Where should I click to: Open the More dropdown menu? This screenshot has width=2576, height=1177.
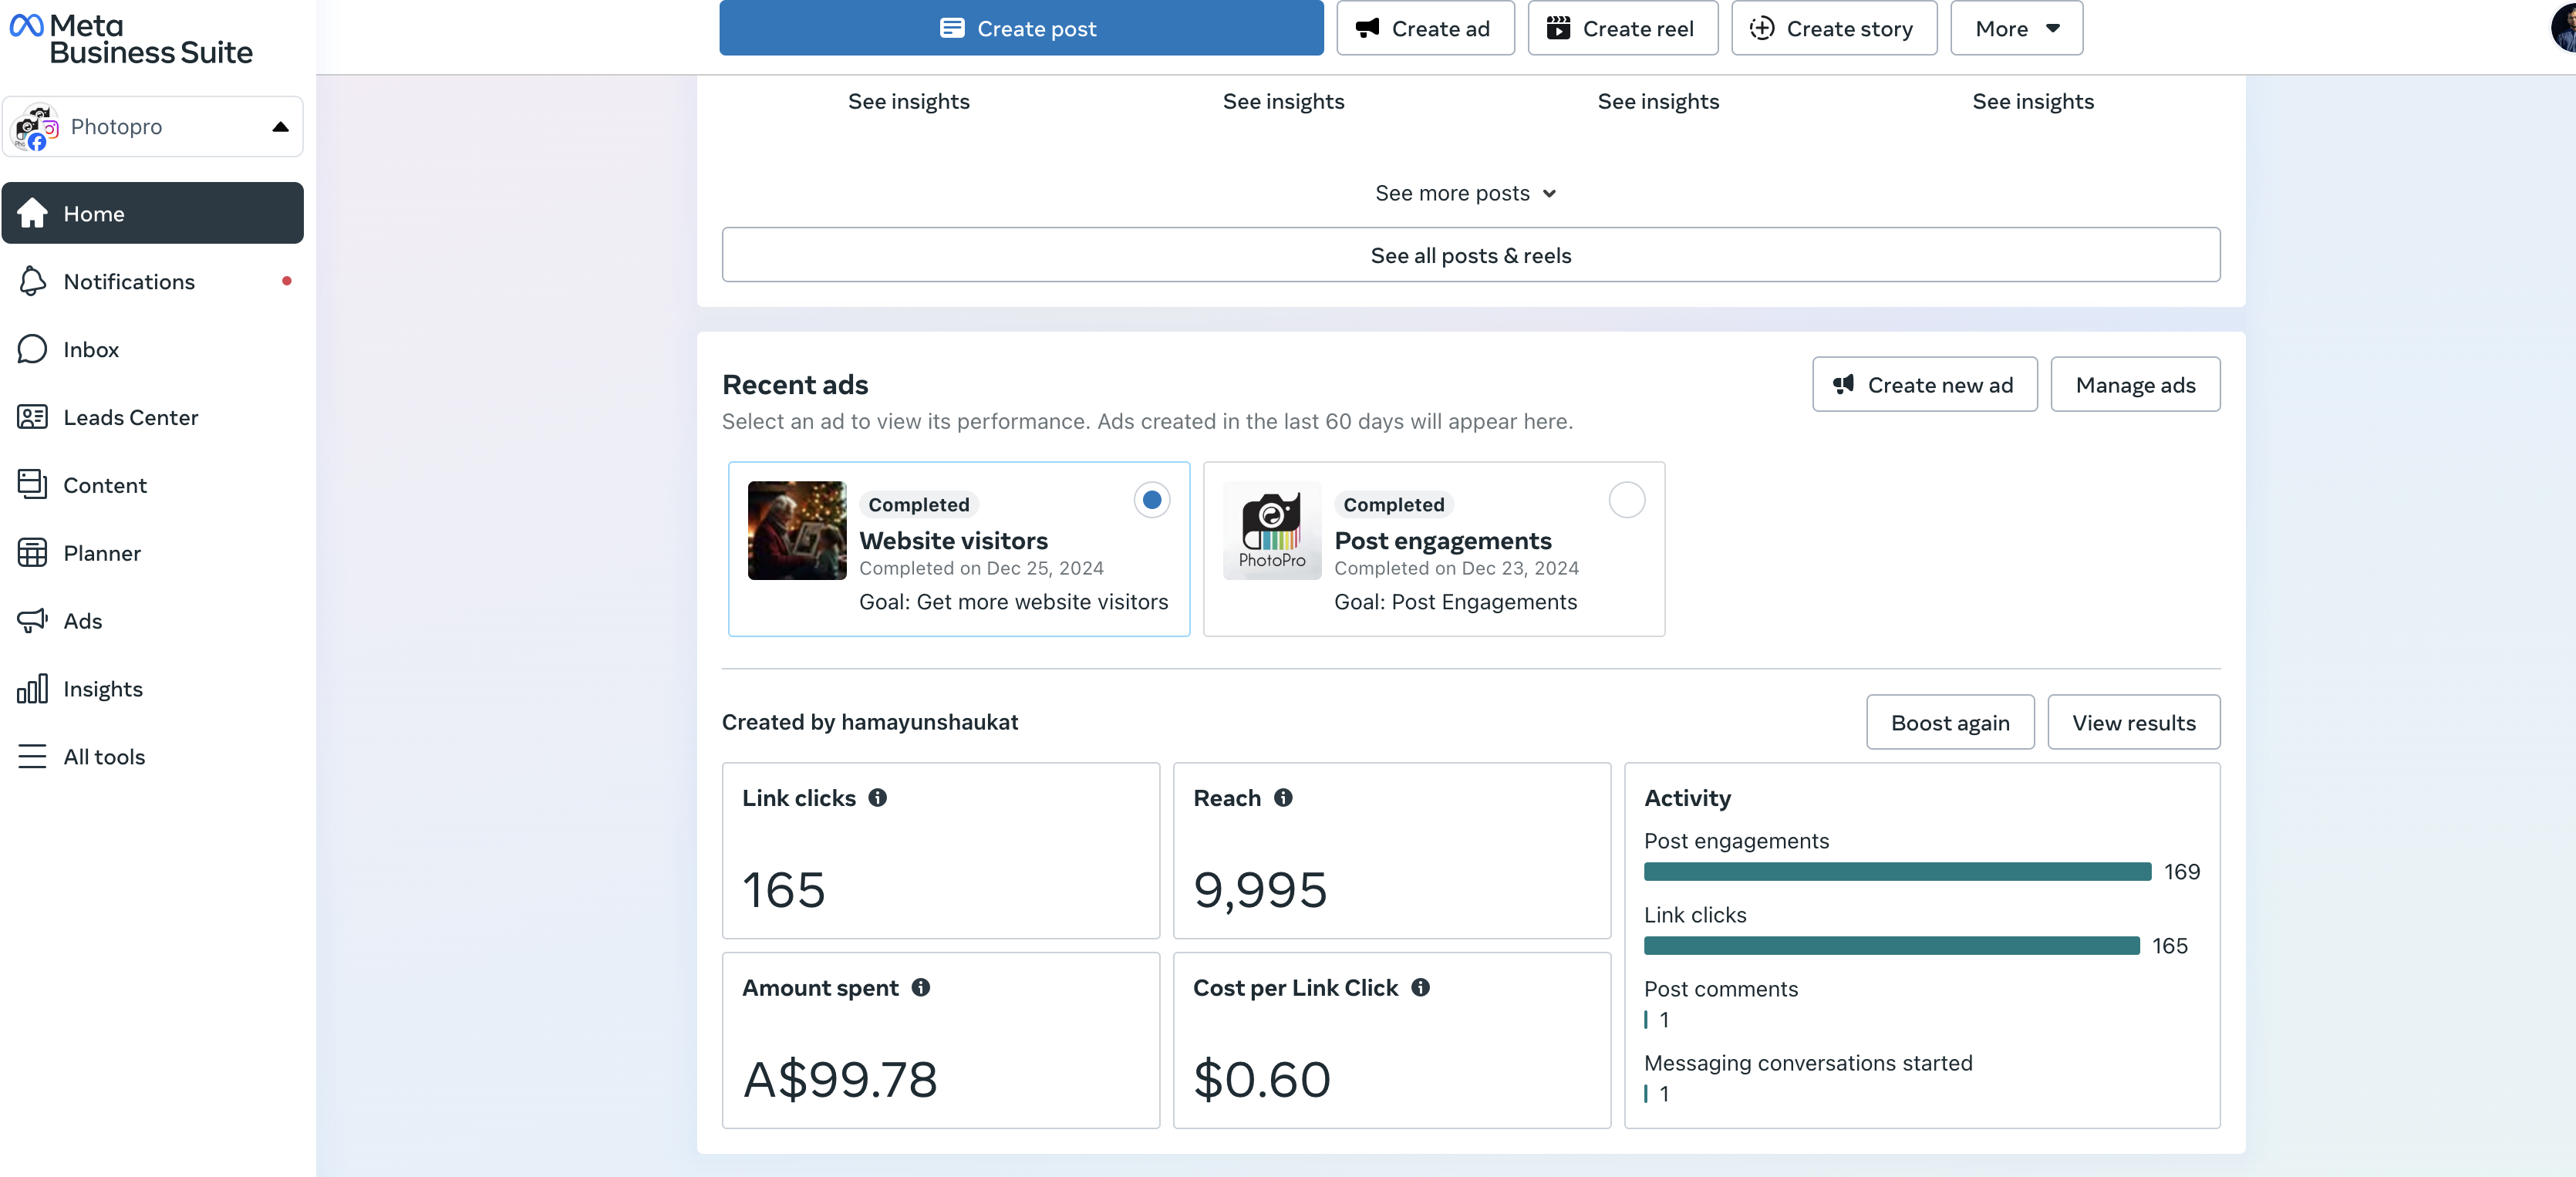[2015, 28]
